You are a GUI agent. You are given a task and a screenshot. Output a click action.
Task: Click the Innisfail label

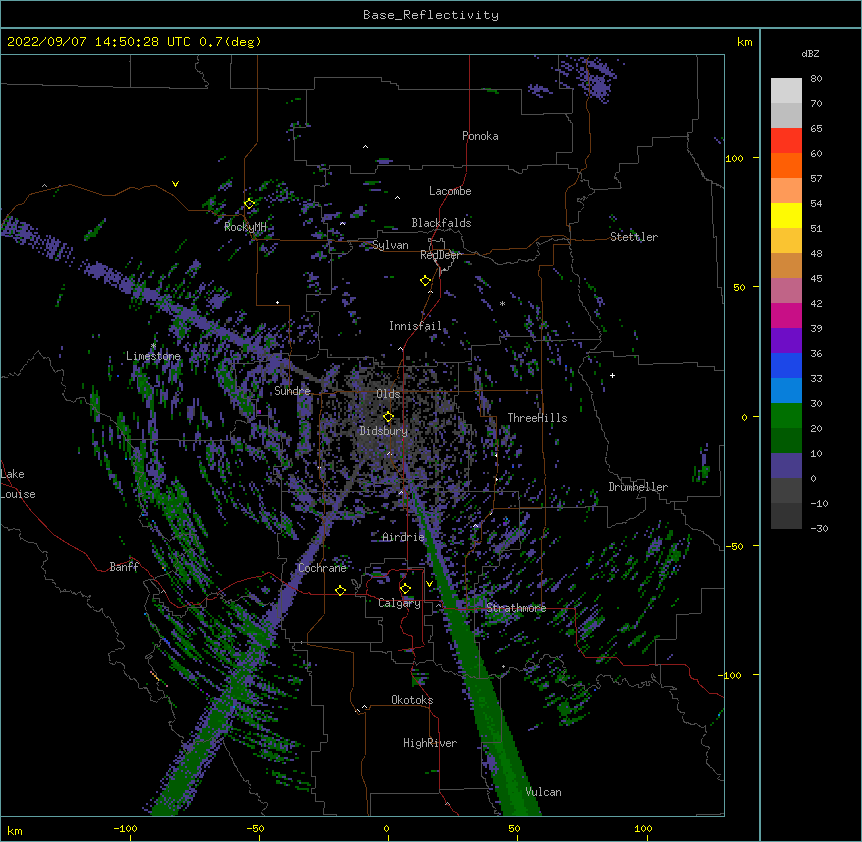click(415, 326)
